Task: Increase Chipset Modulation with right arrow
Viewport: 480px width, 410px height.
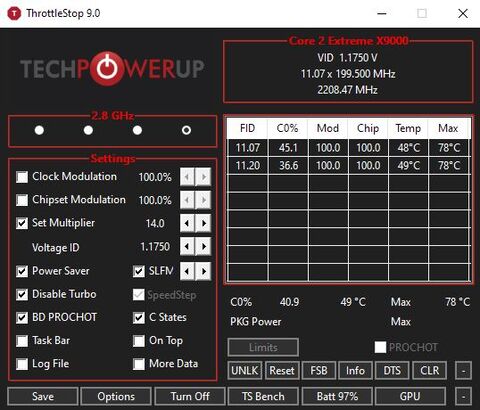Action: [x=203, y=200]
